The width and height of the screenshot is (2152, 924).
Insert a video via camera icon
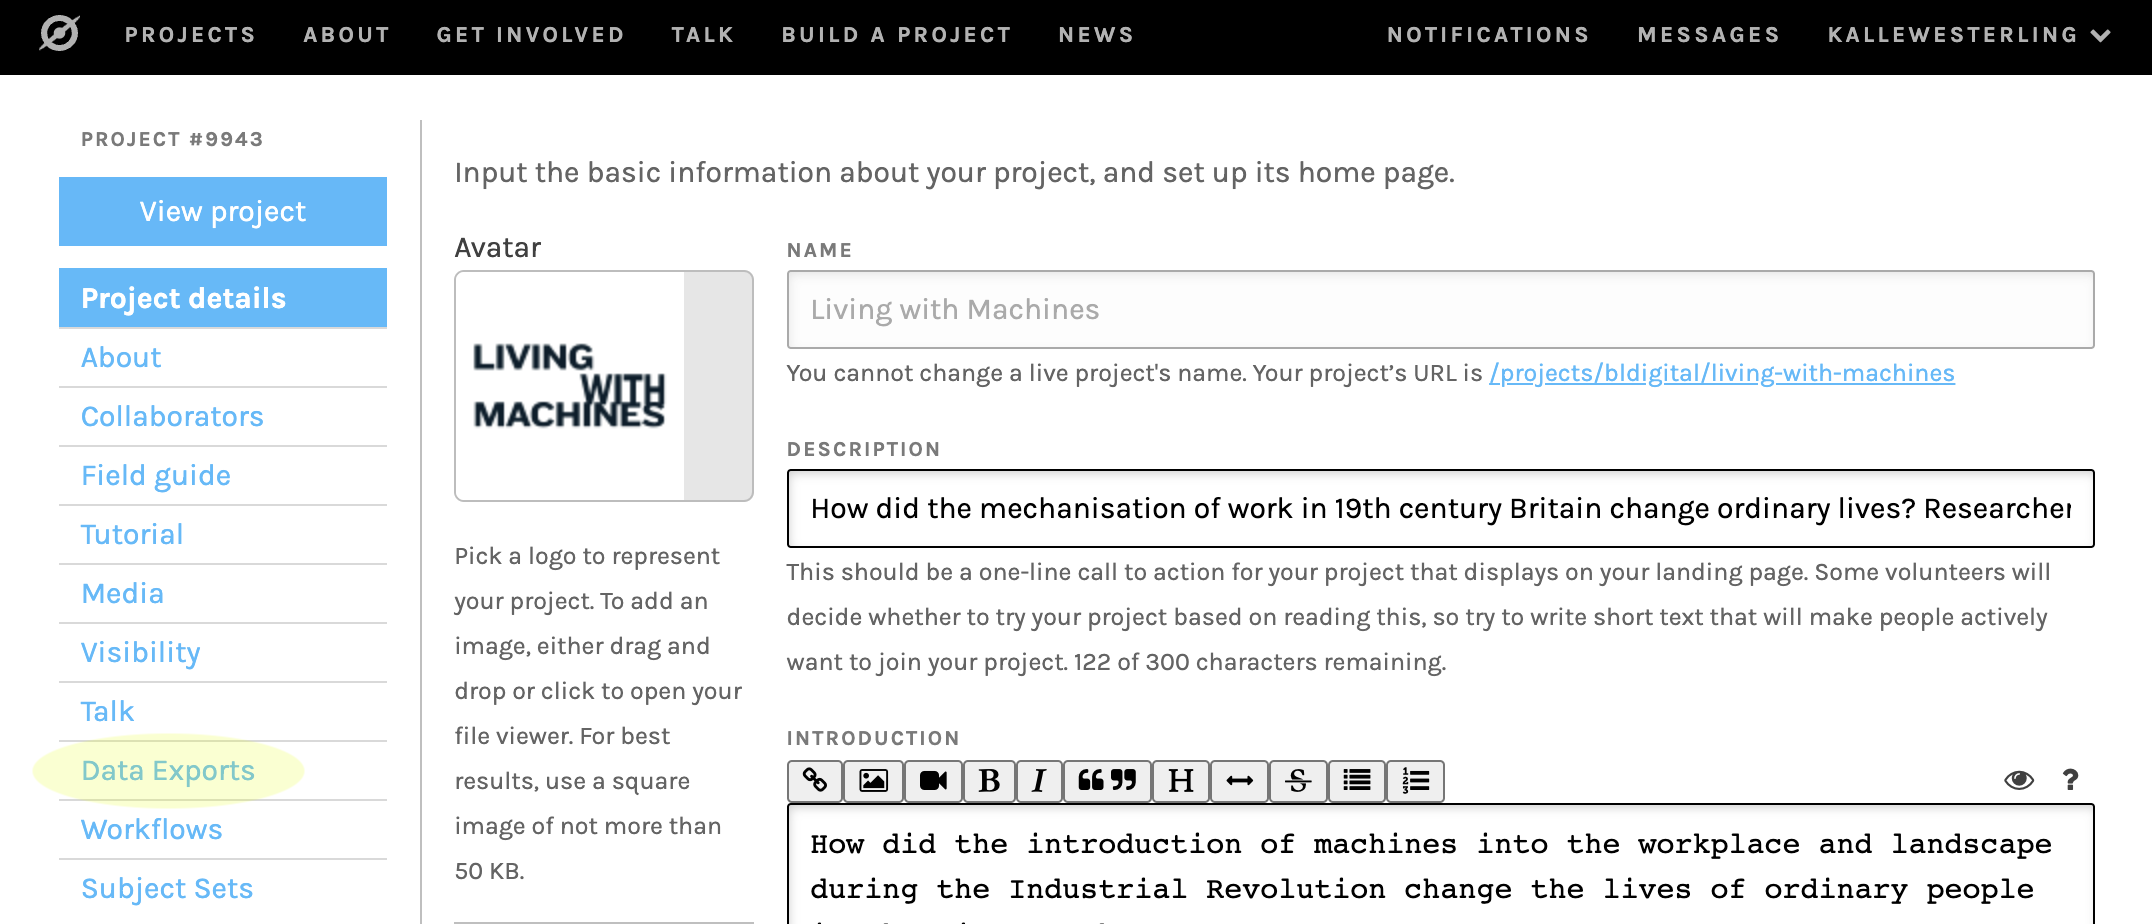[933, 780]
